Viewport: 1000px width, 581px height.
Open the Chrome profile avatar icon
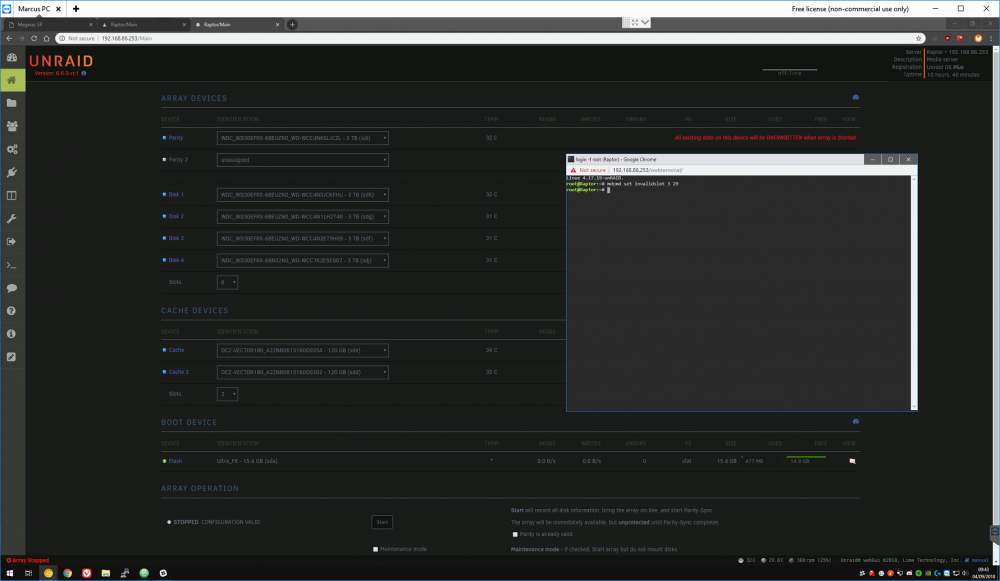(x=978, y=38)
